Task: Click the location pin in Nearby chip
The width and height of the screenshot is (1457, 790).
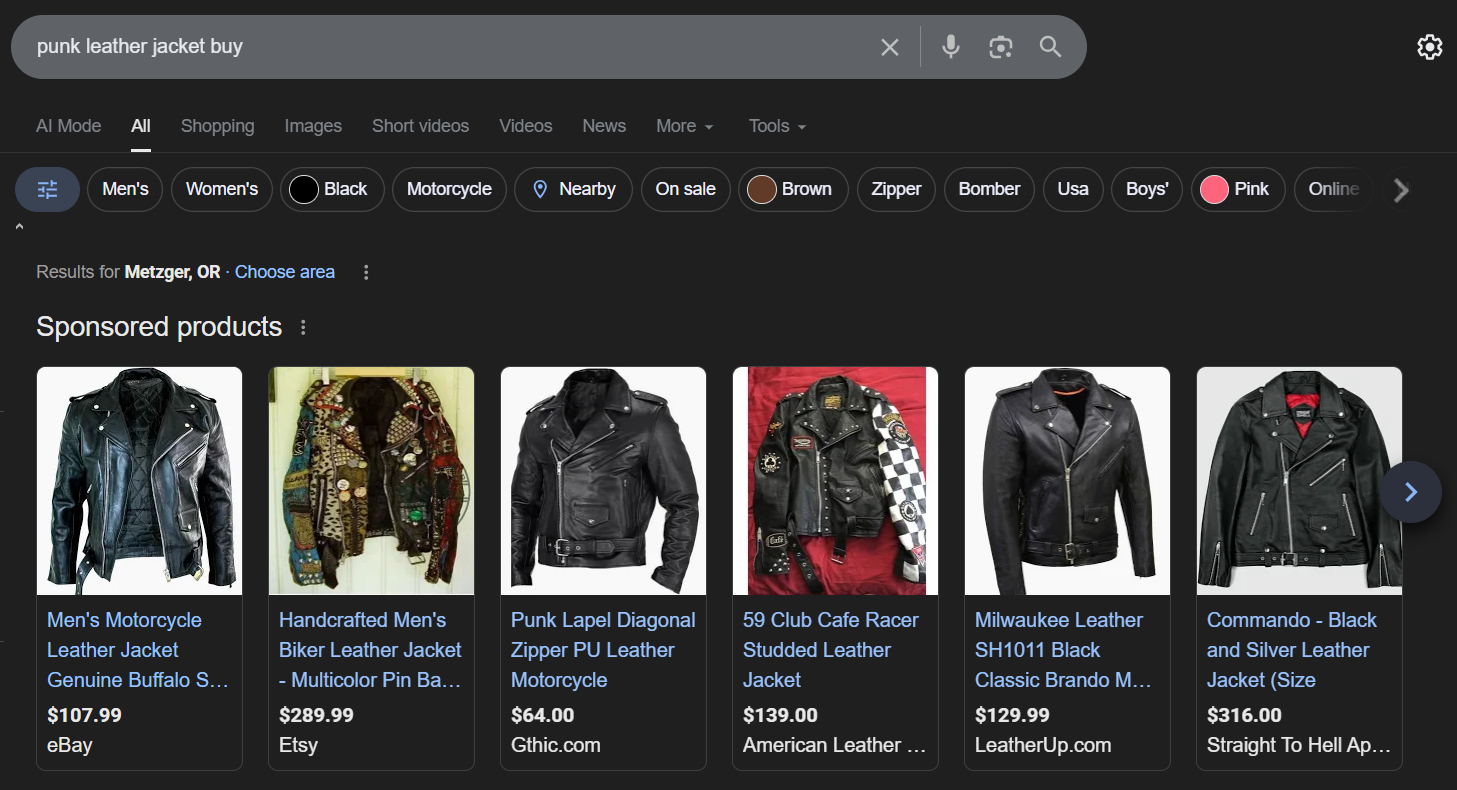Action: pos(540,189)
